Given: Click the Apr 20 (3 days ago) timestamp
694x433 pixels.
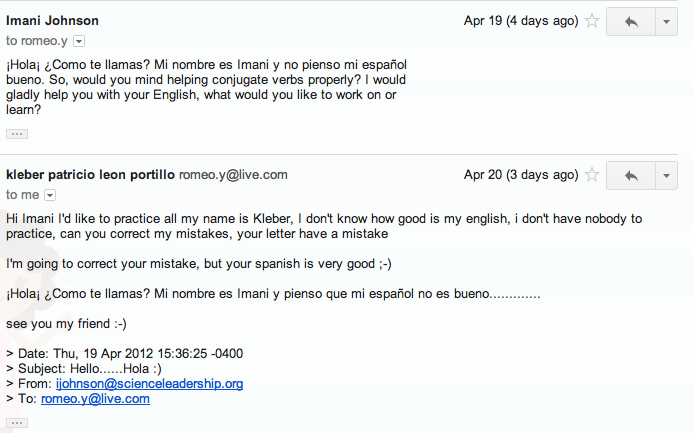Looking at the screenshot, I should (x=521, y=174).
